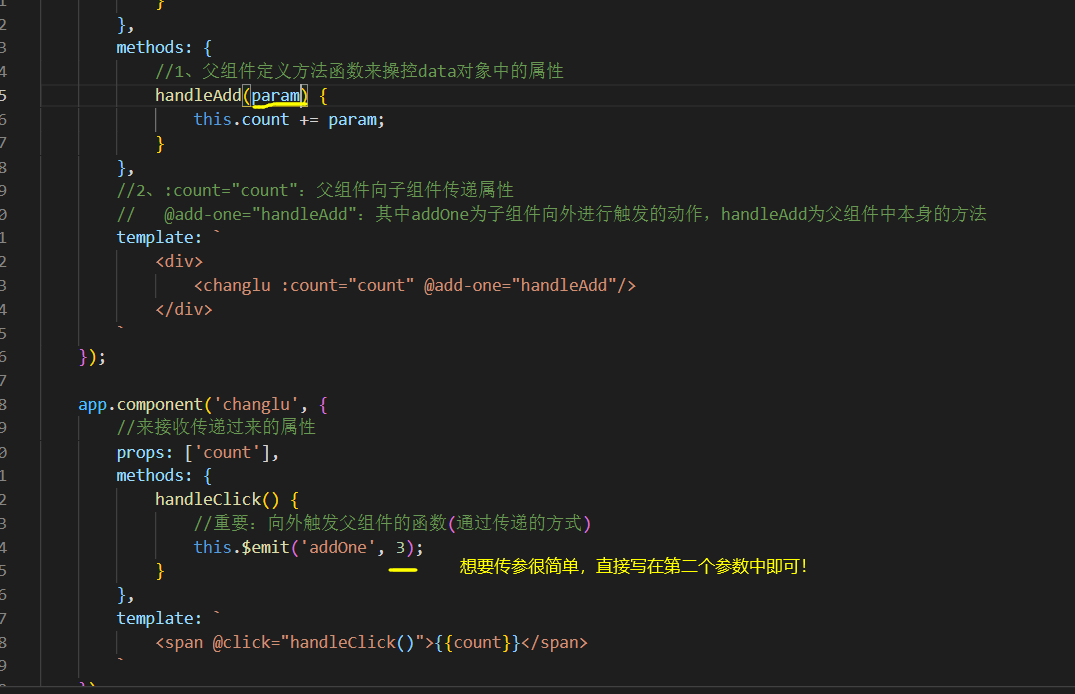
Task: Click the methods: key above handleClick
Action: tap(154, 475)
